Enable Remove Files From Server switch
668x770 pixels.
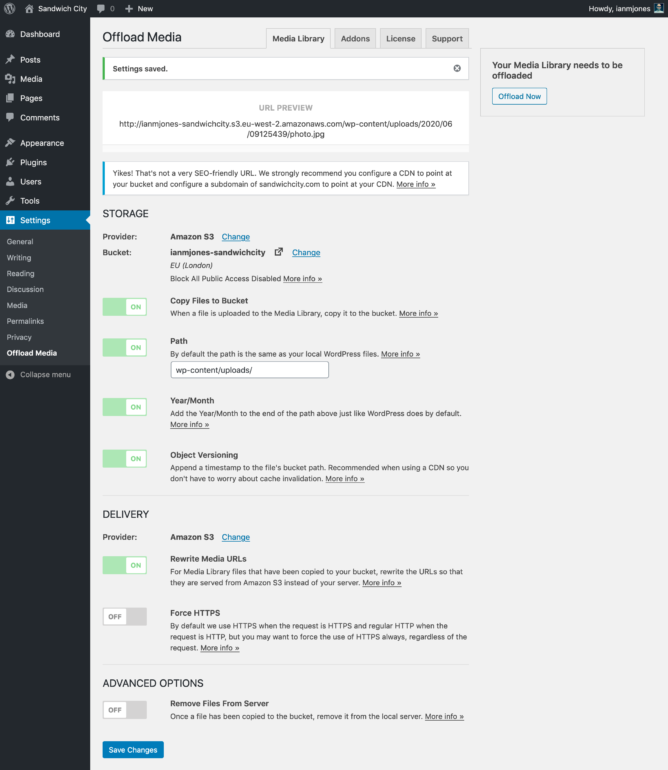coord(125,710)
